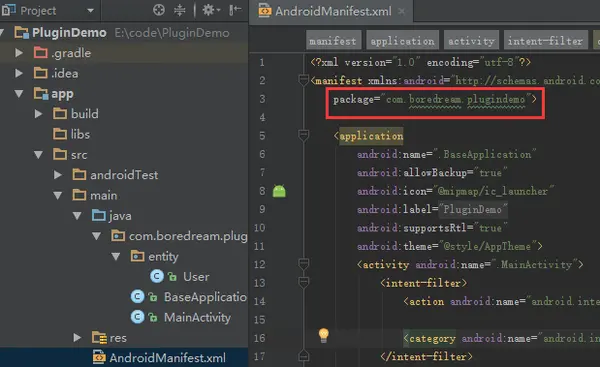Collapse the entity package
This screenshot has width=600, height=367.
(x=116, y=256)
